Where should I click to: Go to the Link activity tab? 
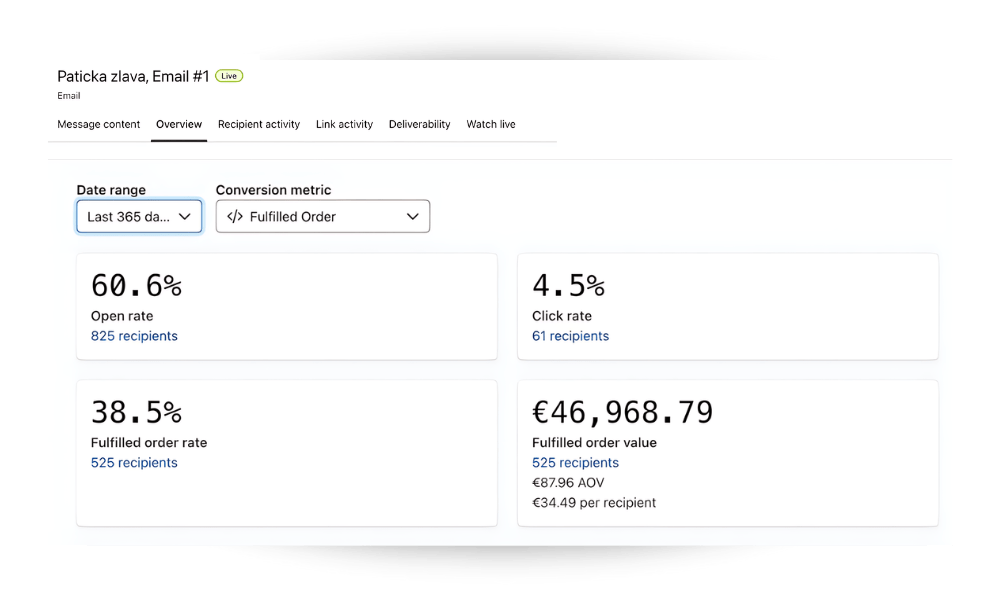(x=344, y=125)
